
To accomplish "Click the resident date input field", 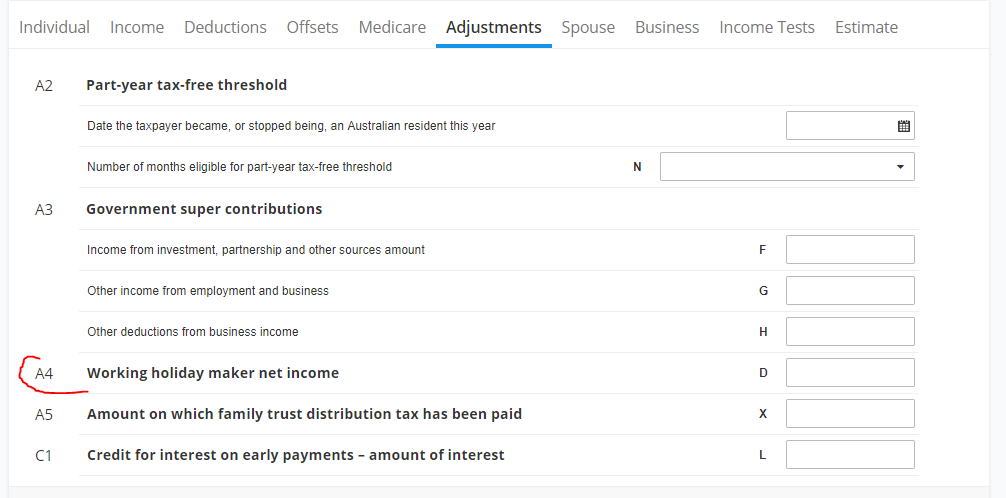I will point(850,126).
